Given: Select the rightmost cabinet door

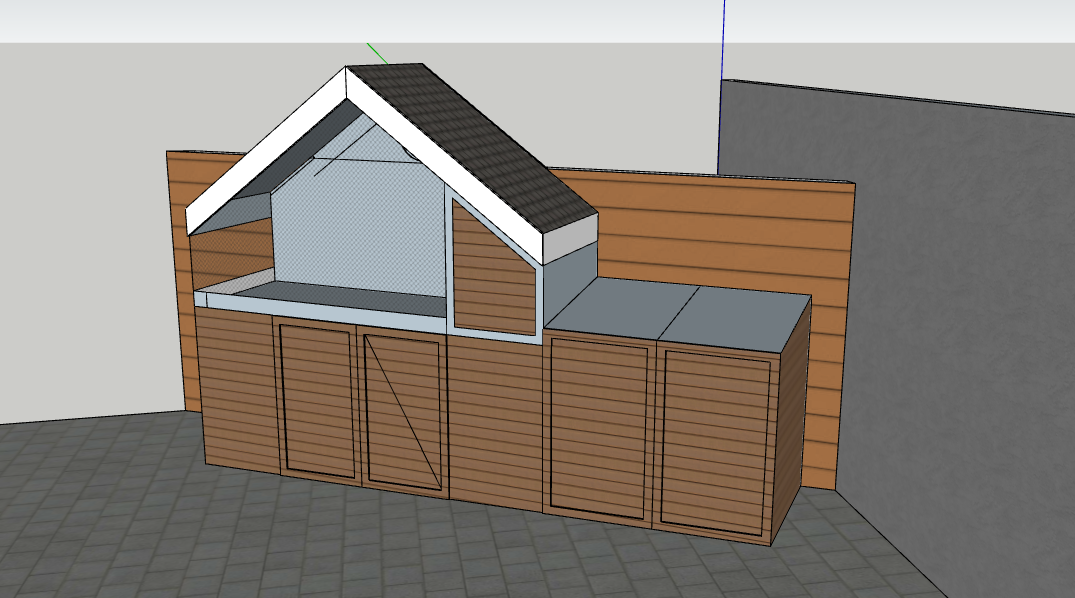Looking at the screenshot, I should (x=715, y=442).
